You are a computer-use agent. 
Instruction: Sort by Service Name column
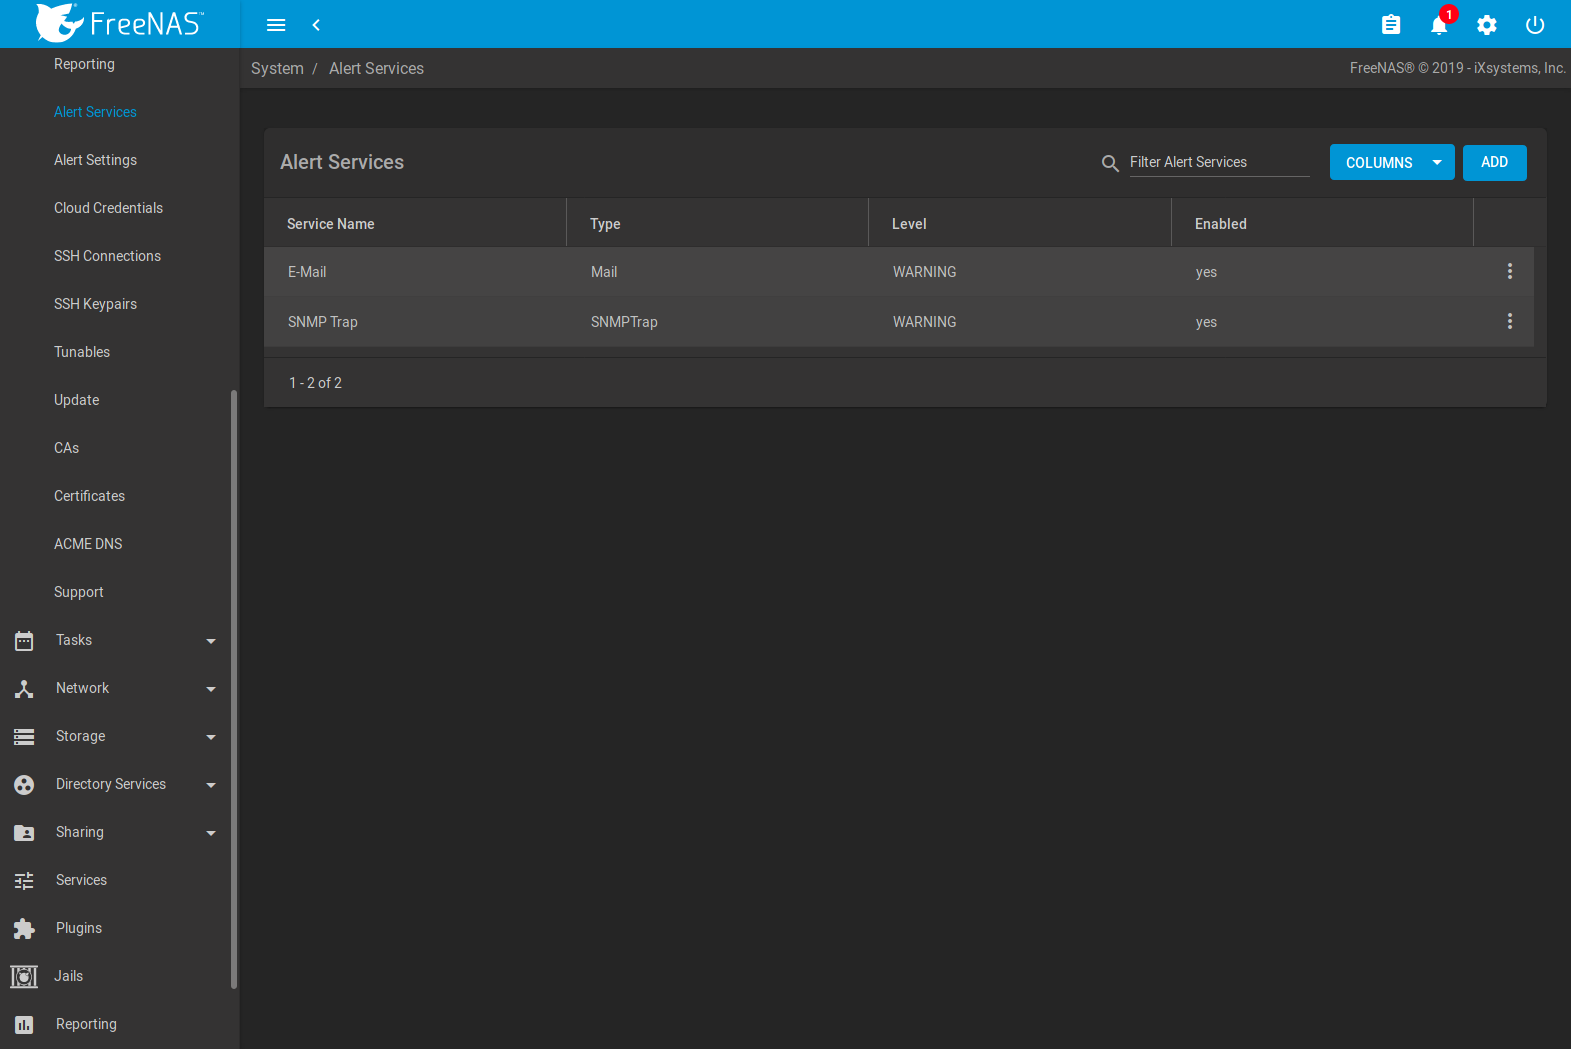(x=331, y=224)
